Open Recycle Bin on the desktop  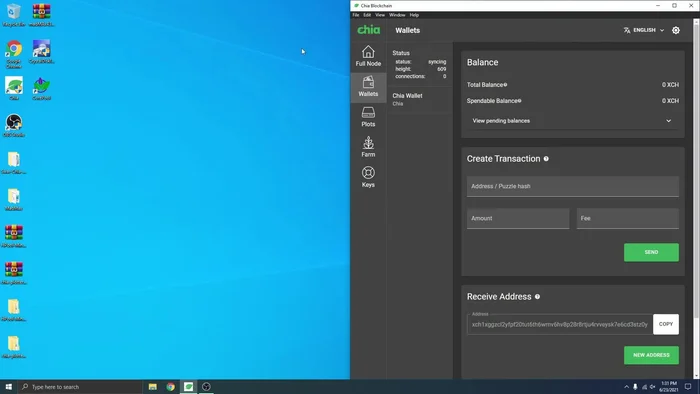(14, 15)
